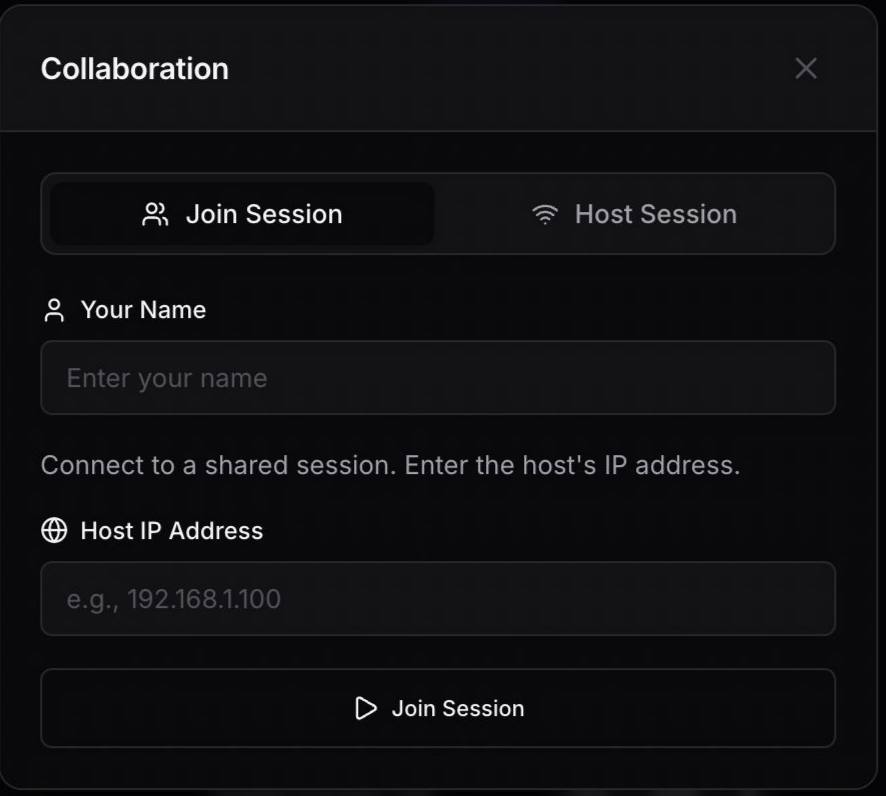This screenshot has width=886, height=796.
Task: Click into the Host IP Address input box
Action: coord(438,599)
